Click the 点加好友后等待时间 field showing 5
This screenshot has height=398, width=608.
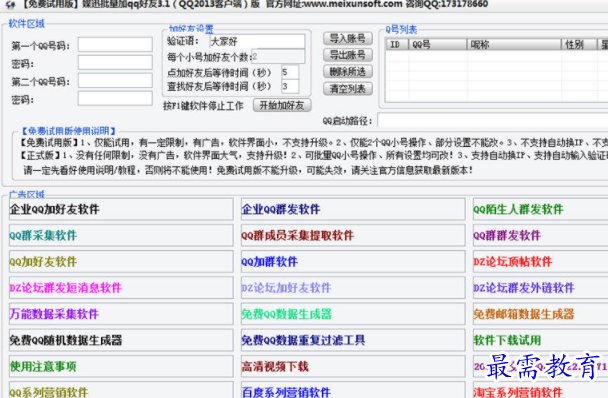coord(290,72)
